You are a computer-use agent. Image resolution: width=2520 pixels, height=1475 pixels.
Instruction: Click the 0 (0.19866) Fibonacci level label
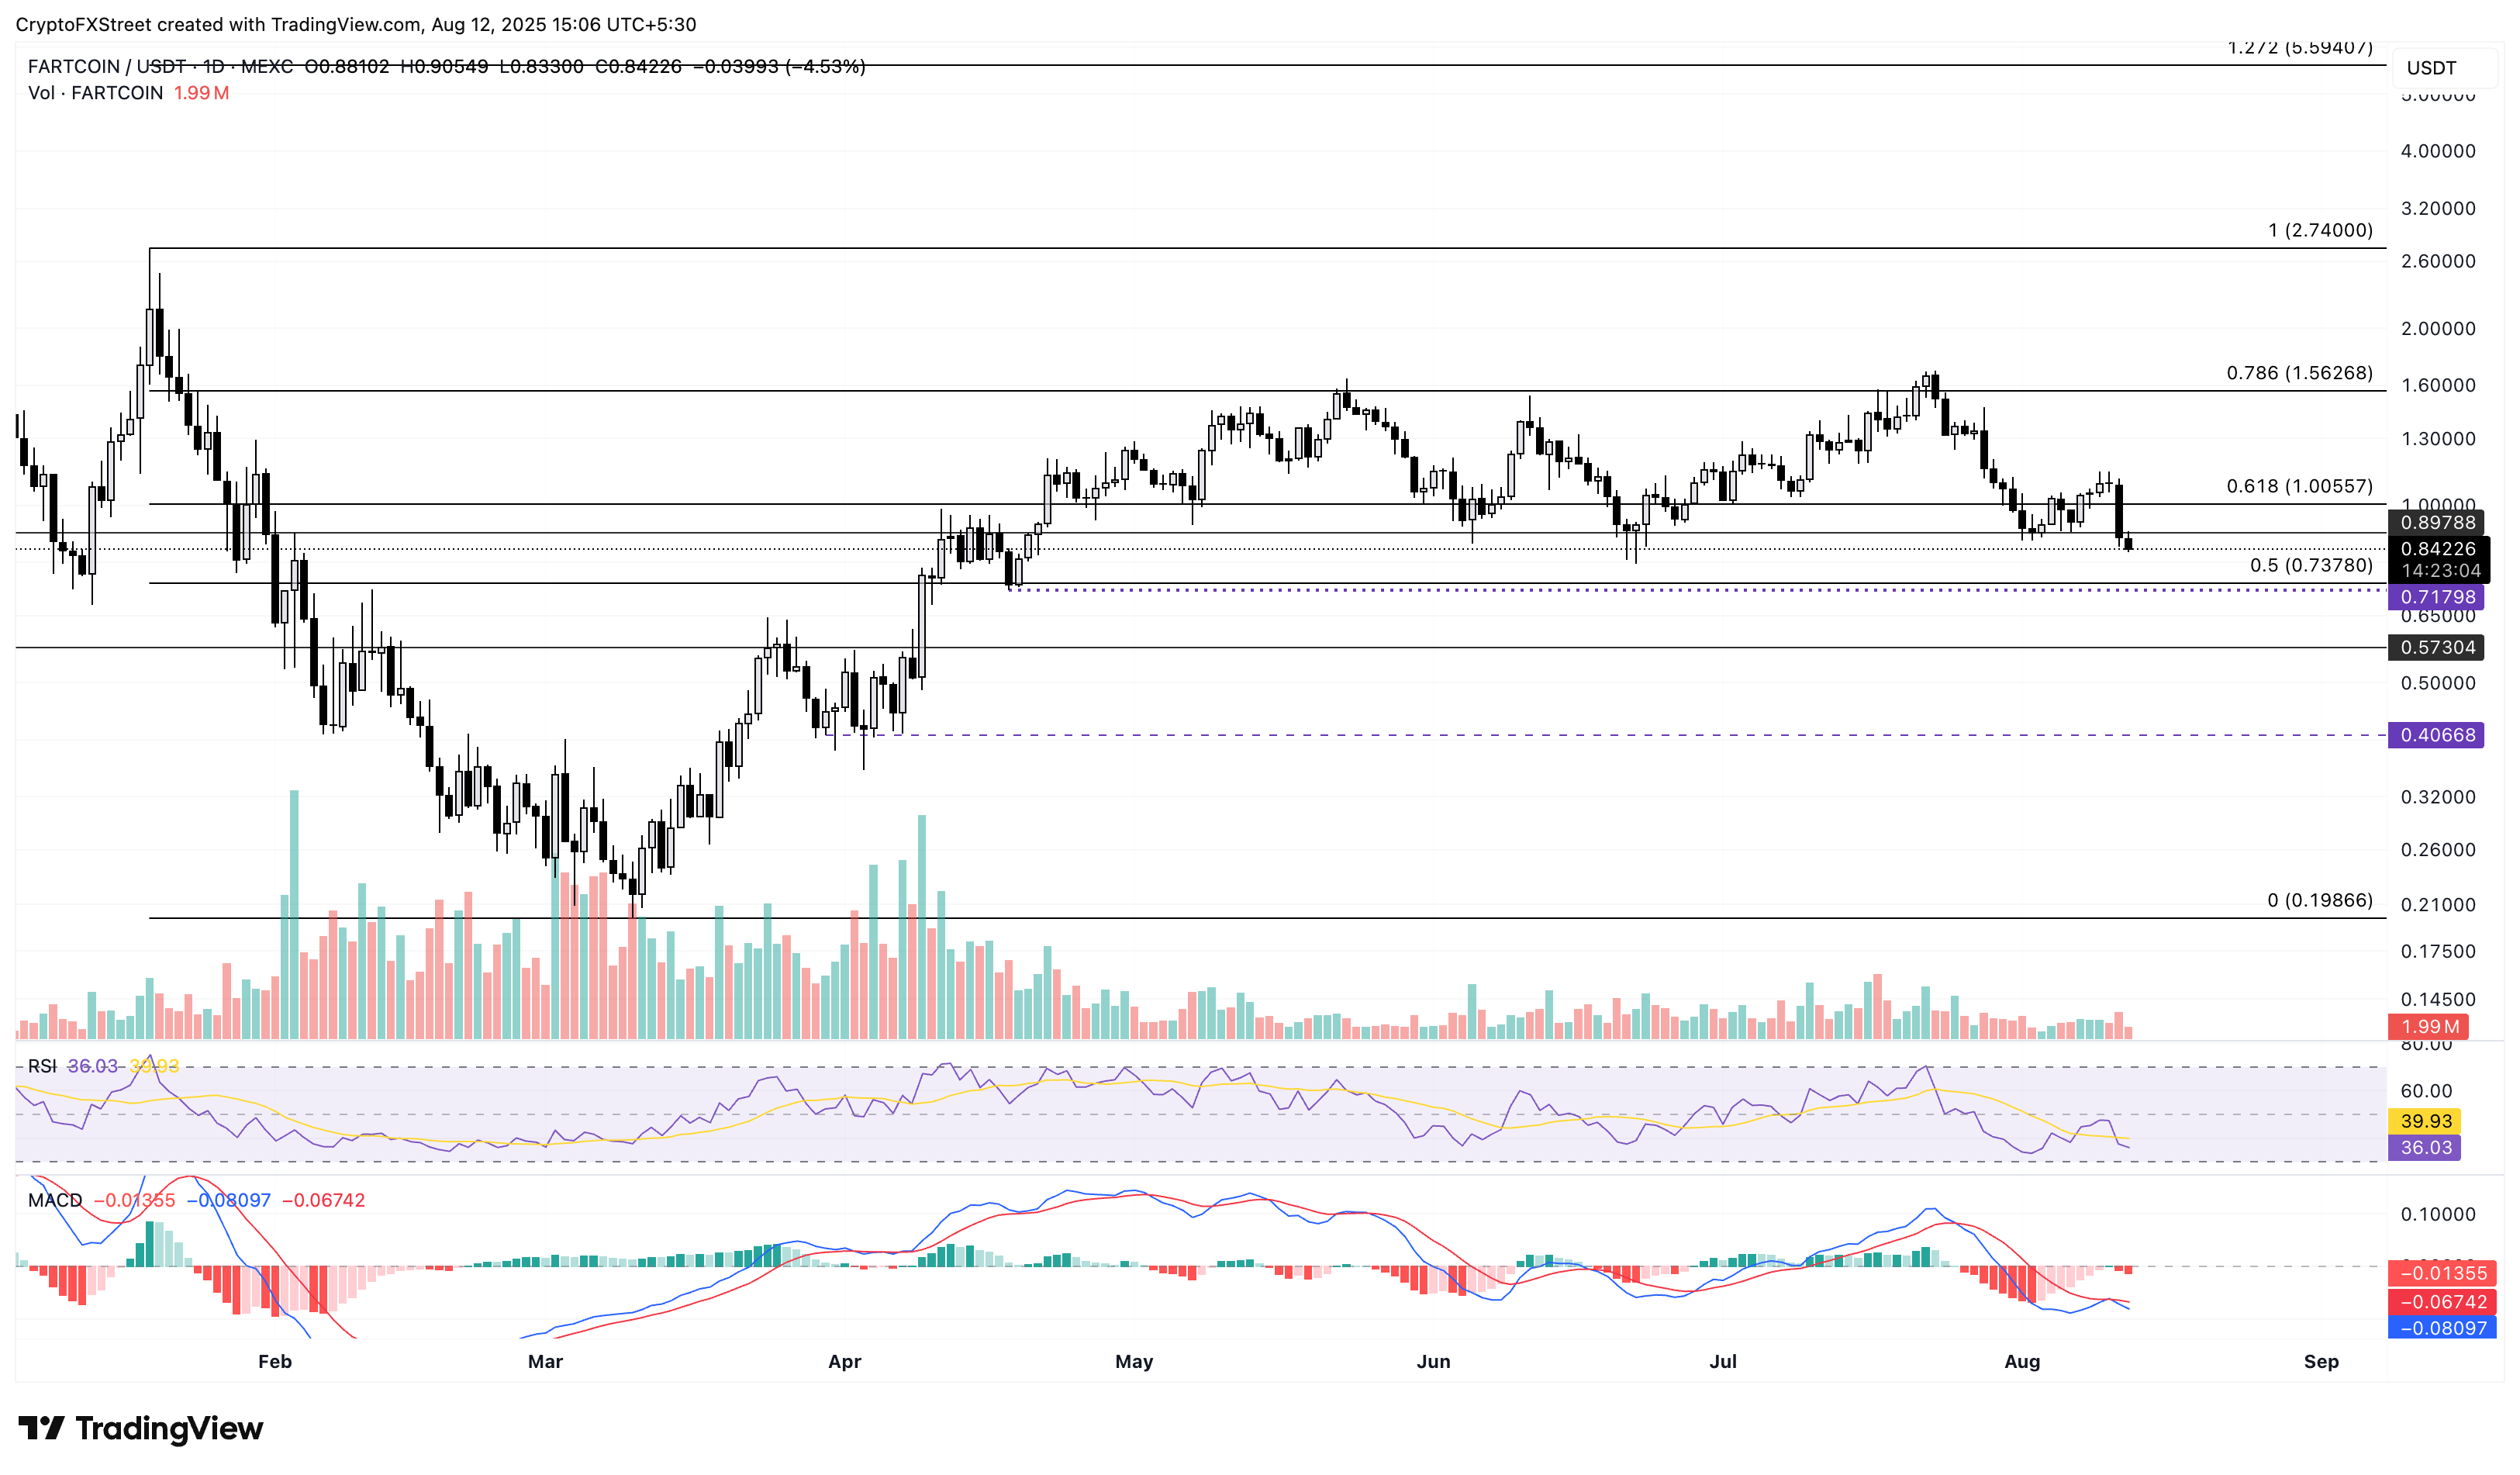(2319, 900)
